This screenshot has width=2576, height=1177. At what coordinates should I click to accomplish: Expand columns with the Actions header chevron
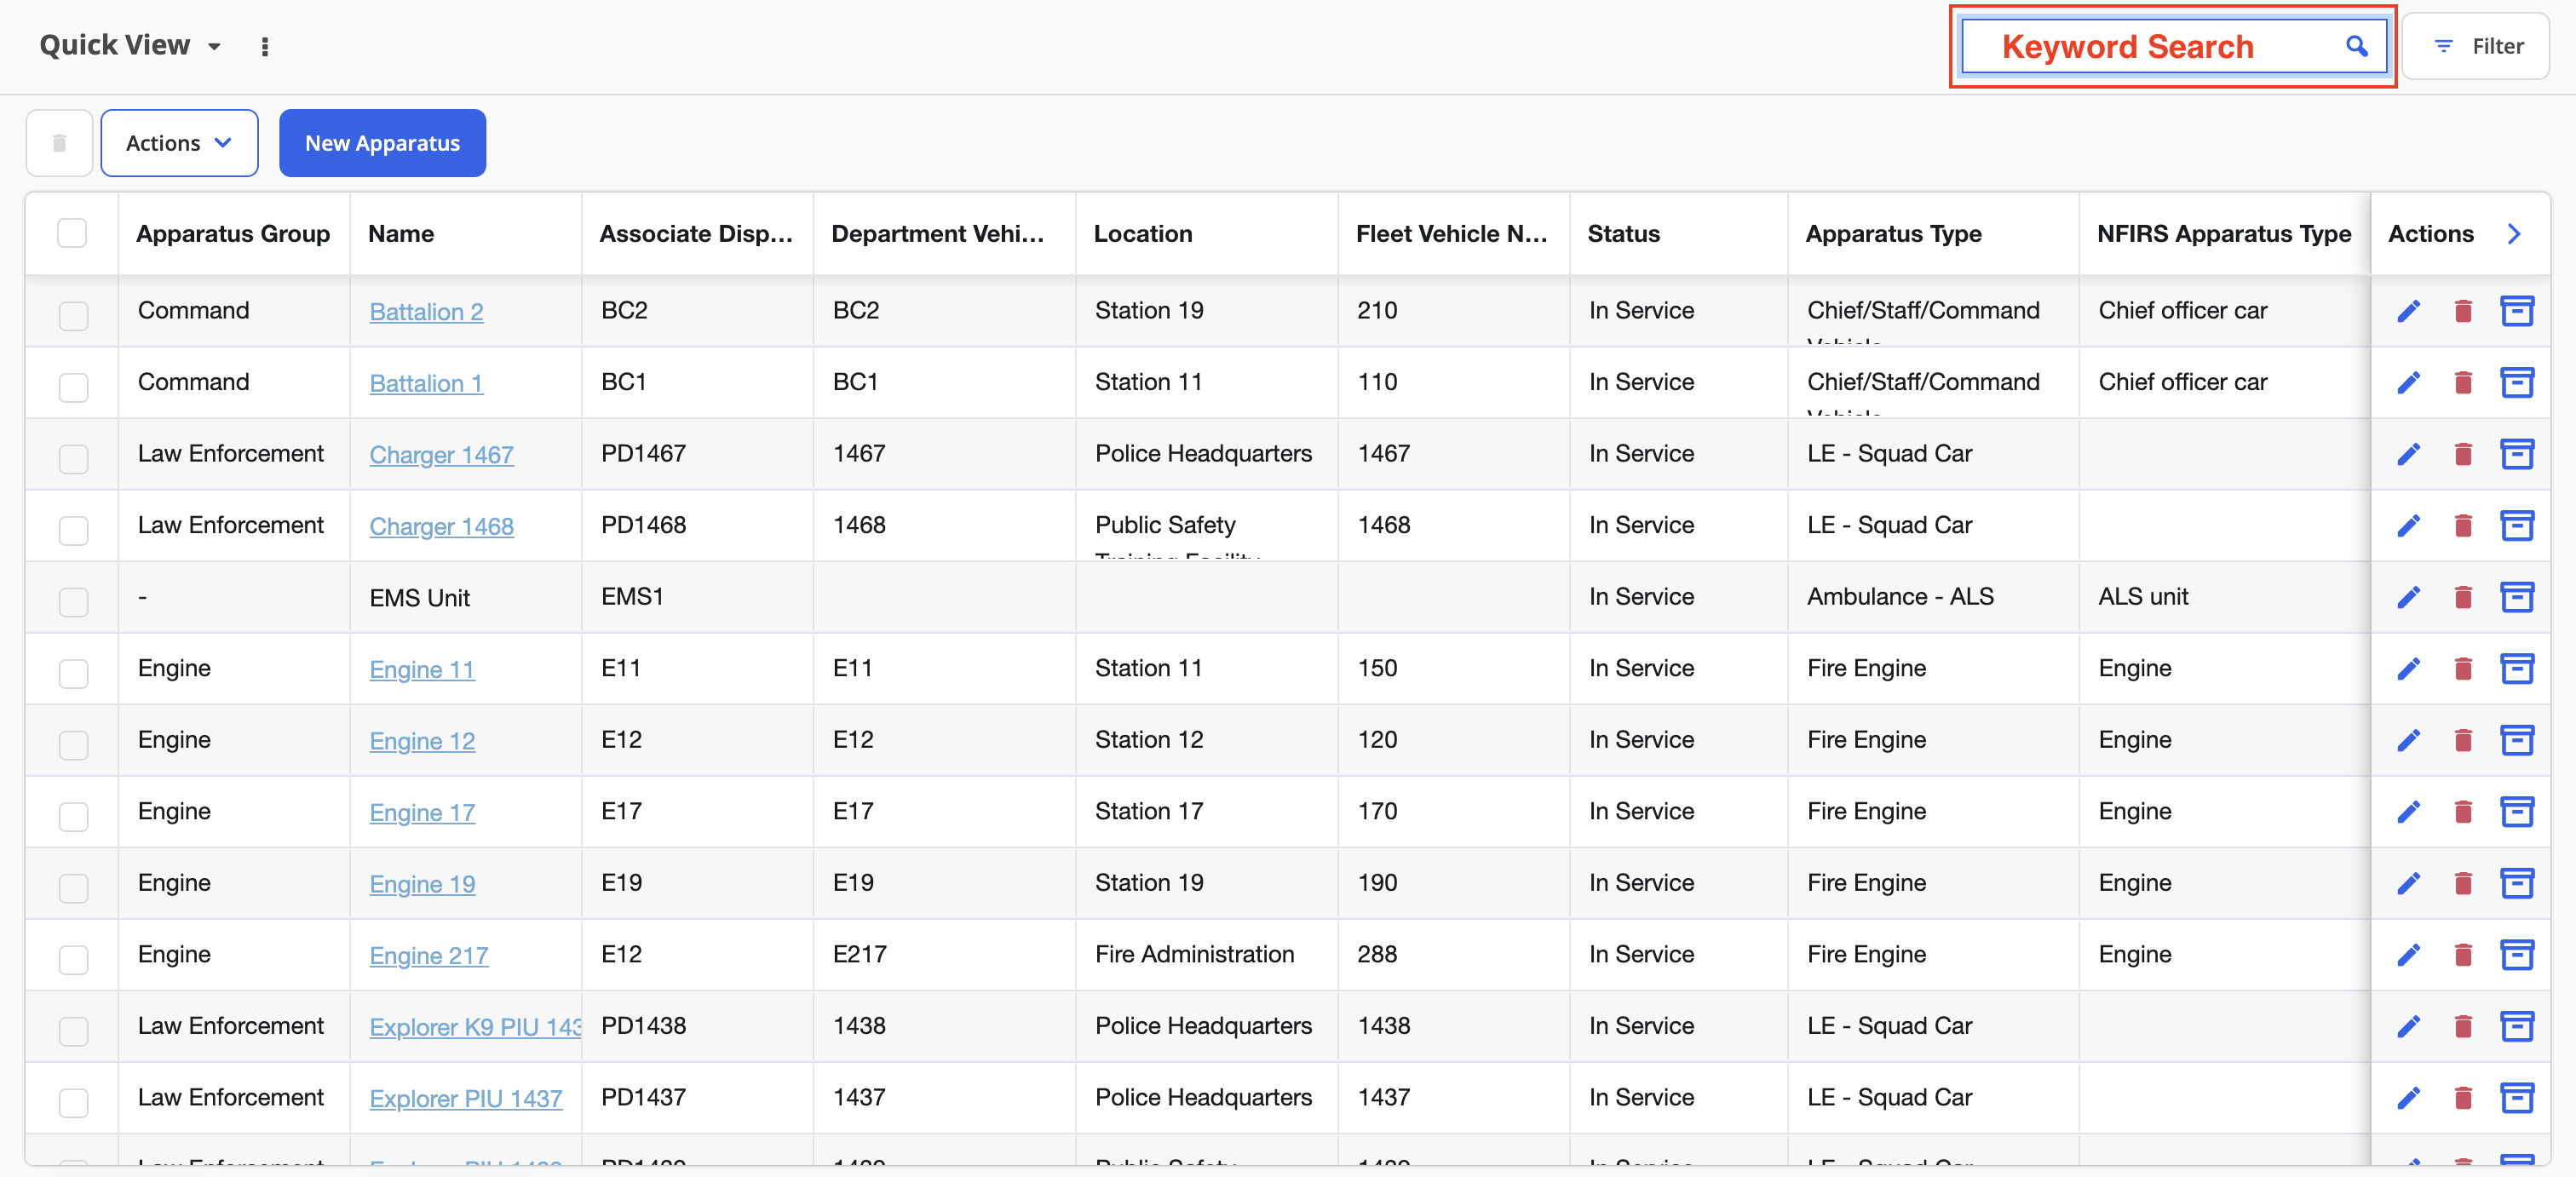[2514, 234]
